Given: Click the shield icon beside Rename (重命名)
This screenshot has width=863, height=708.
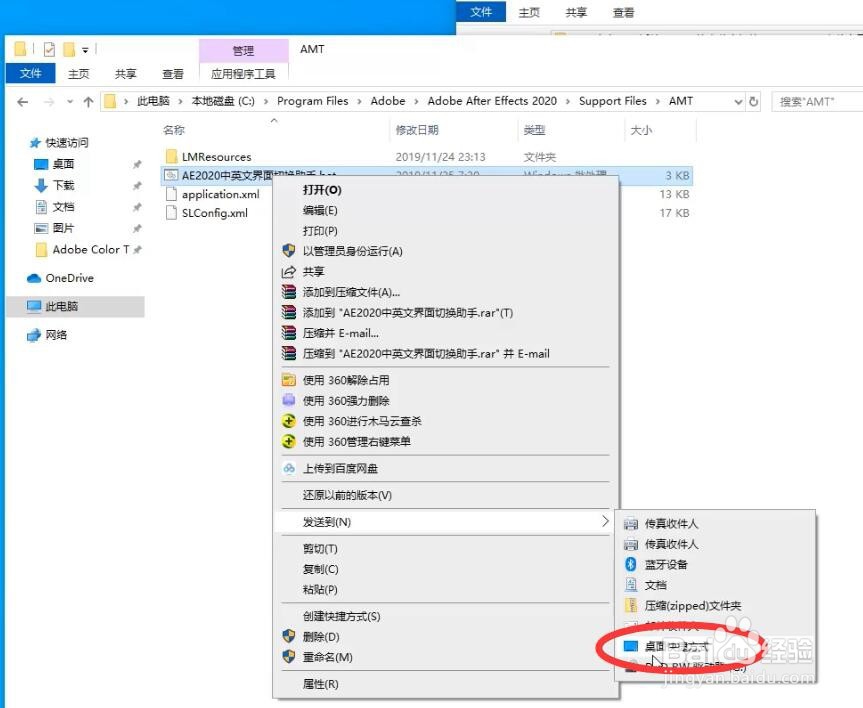Looking at the screenshot, I should point(289,657).
